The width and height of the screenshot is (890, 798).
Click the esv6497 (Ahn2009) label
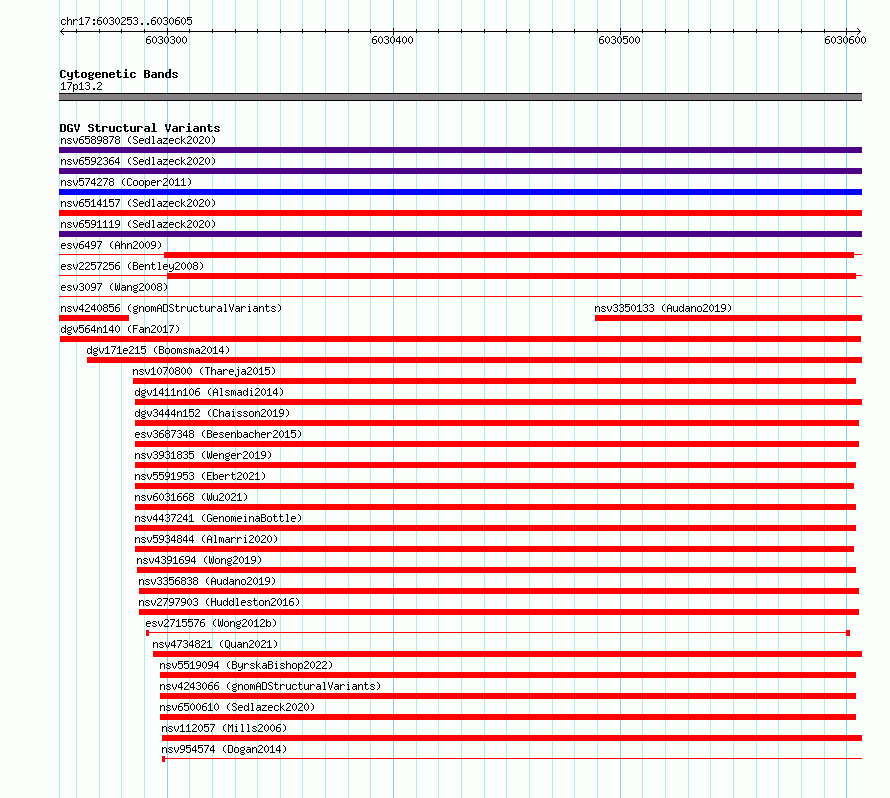111,245
